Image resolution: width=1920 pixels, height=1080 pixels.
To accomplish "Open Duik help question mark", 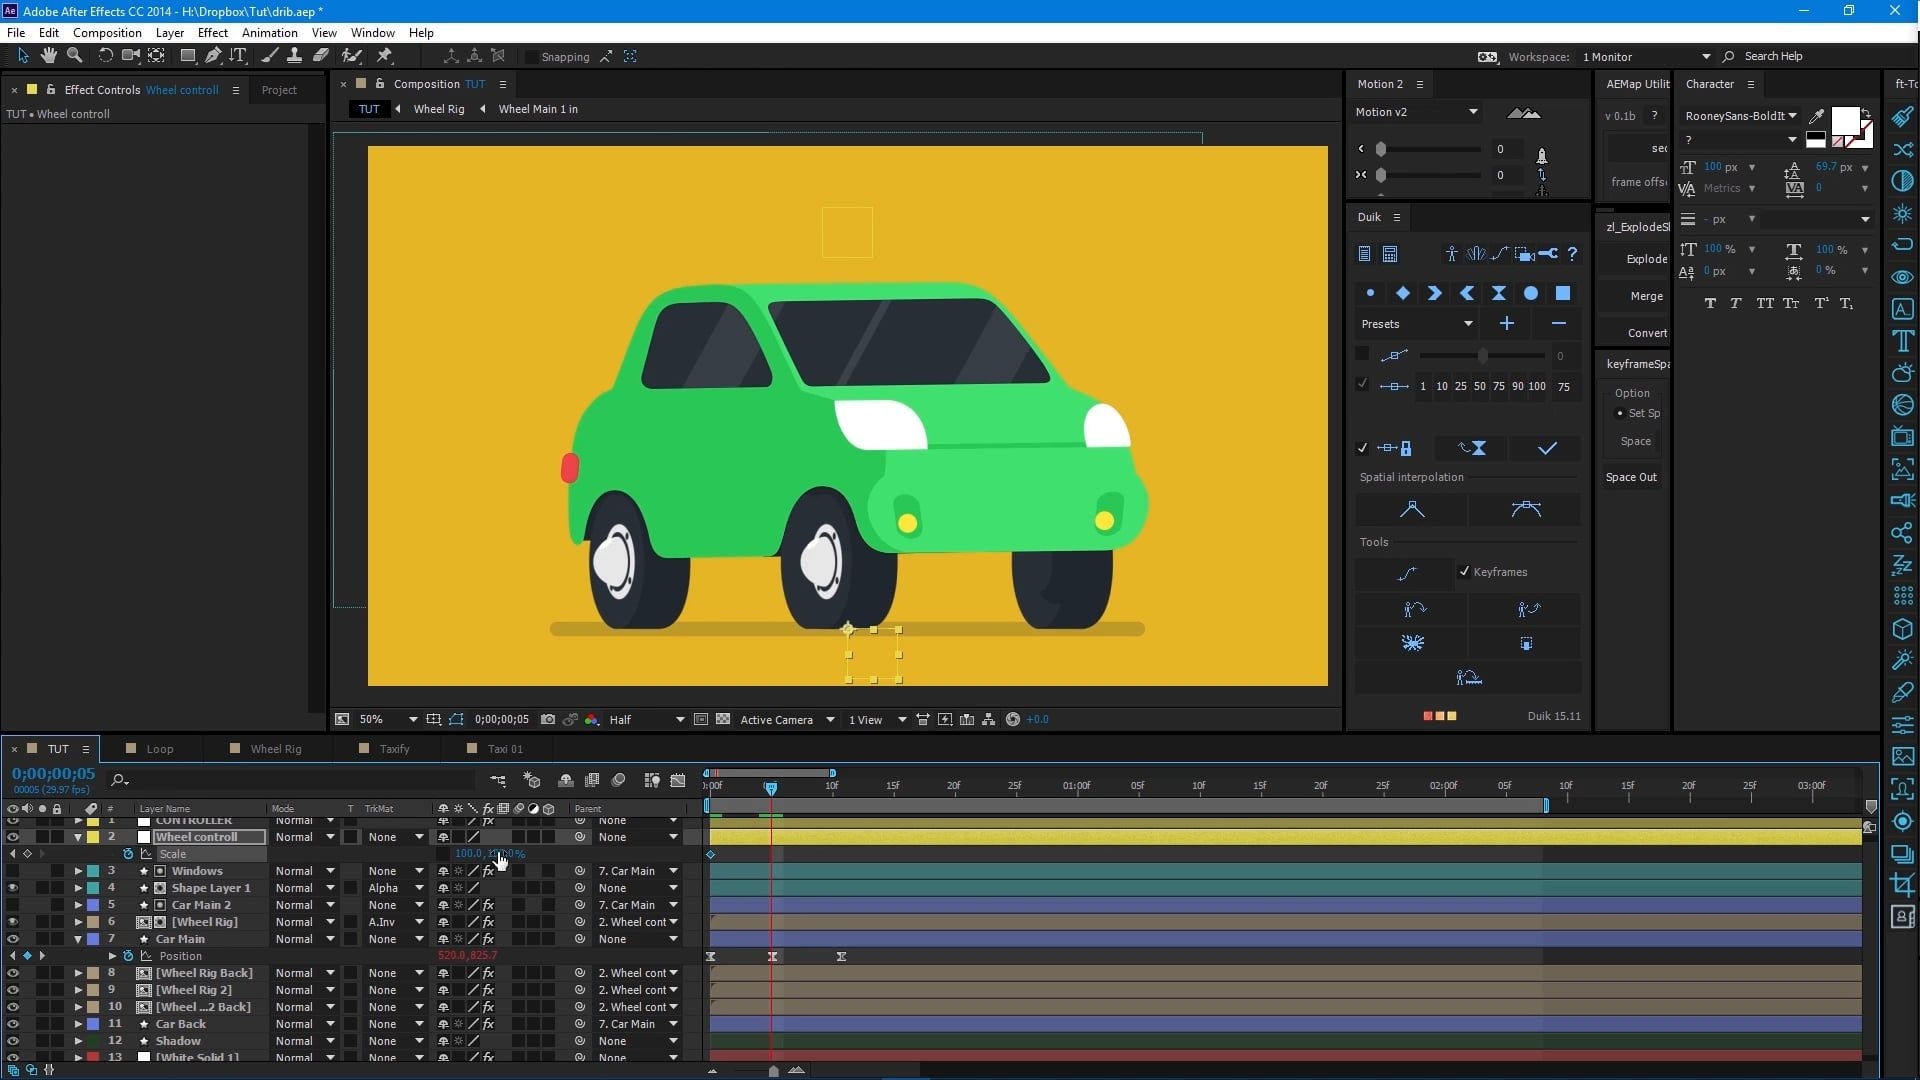I will tap(1573, 254).
